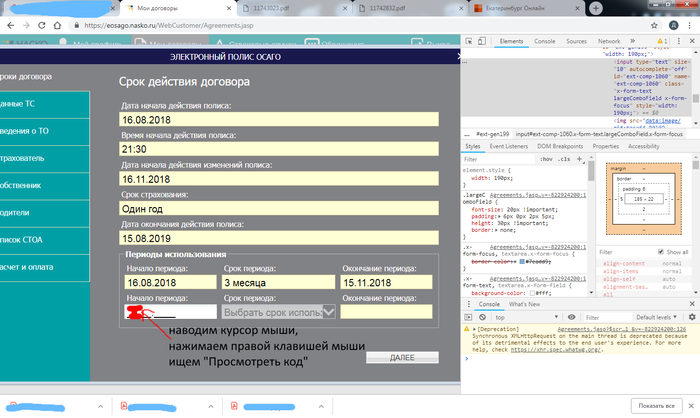Open the 'top' JavaScript context dropdown
Image resolution: width=700 pixels, height=418 pixels.
(x=525, y=315)
